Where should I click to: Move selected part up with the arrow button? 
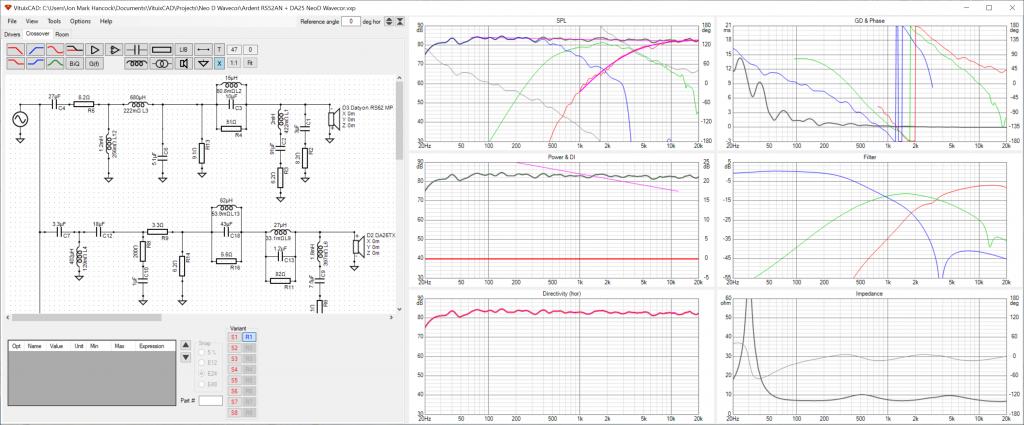click(x=185, y=344)
